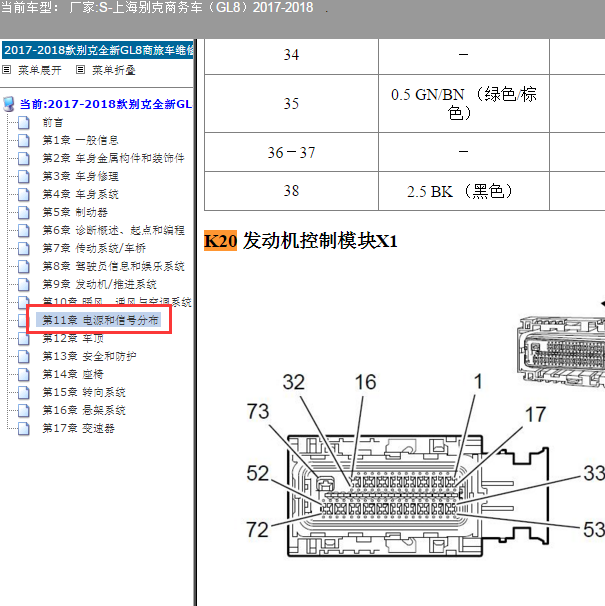Click the 当前车型 vehicle model title text
Viewport: 605px width, 606px height.
[x=157, y=7]
